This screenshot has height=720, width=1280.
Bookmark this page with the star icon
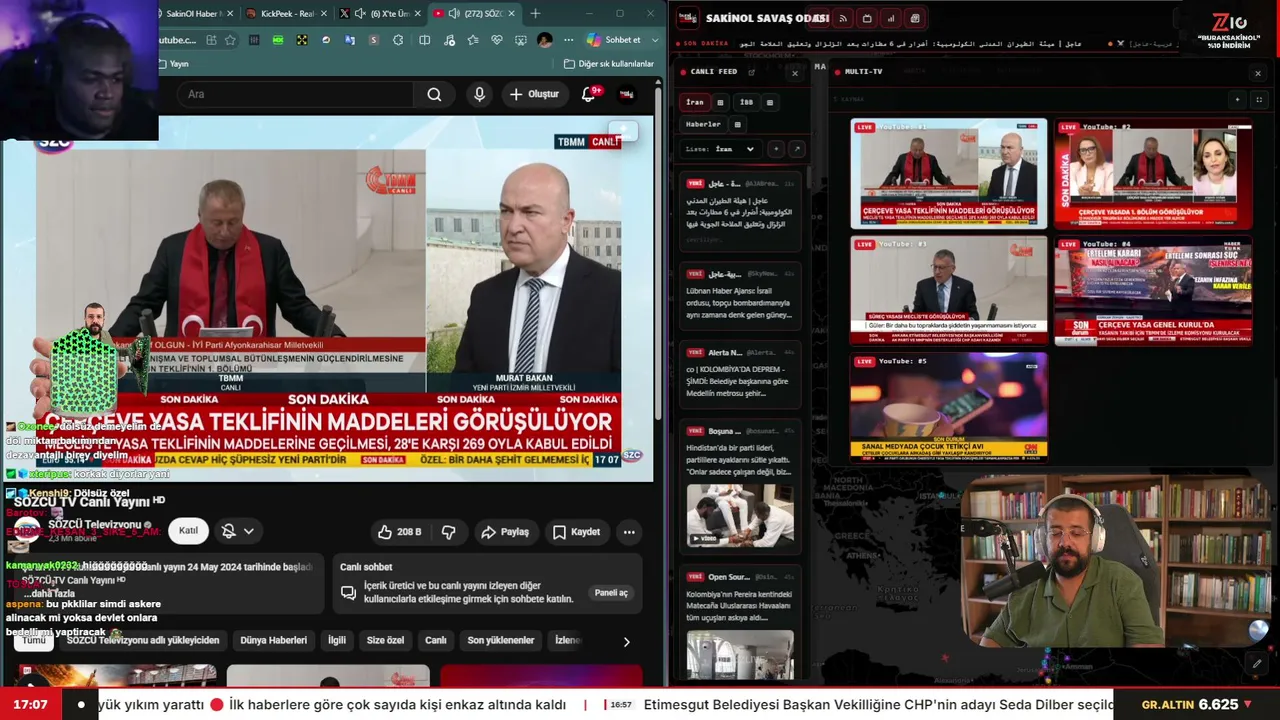click(x=230, y=40)
